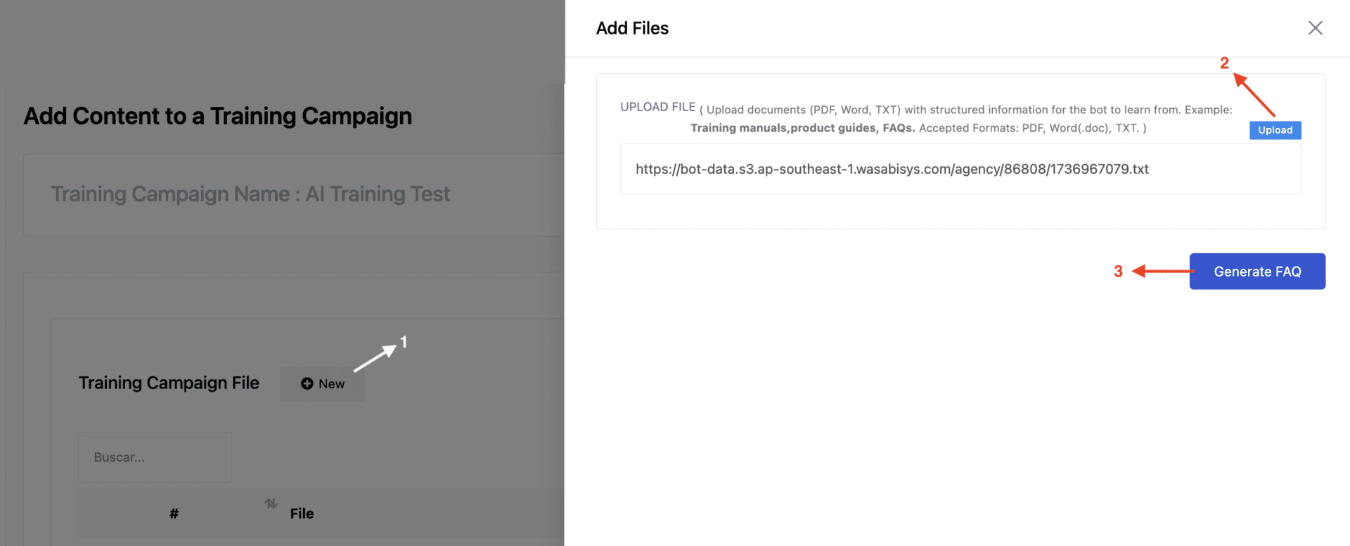Image resolution: width=1350 pixels, height=546 pixels.
Task: Click the red number 3 annotation
Action: pyautogui.click(x=1118, y=271)
